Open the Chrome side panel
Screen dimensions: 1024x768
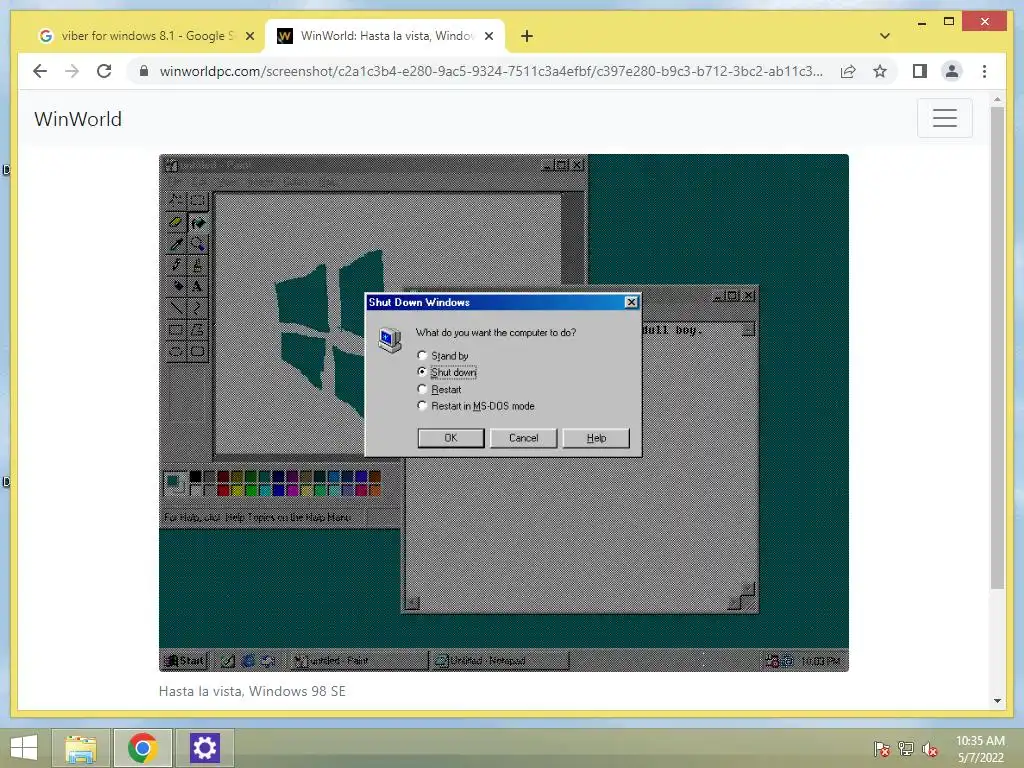(920, 71)
